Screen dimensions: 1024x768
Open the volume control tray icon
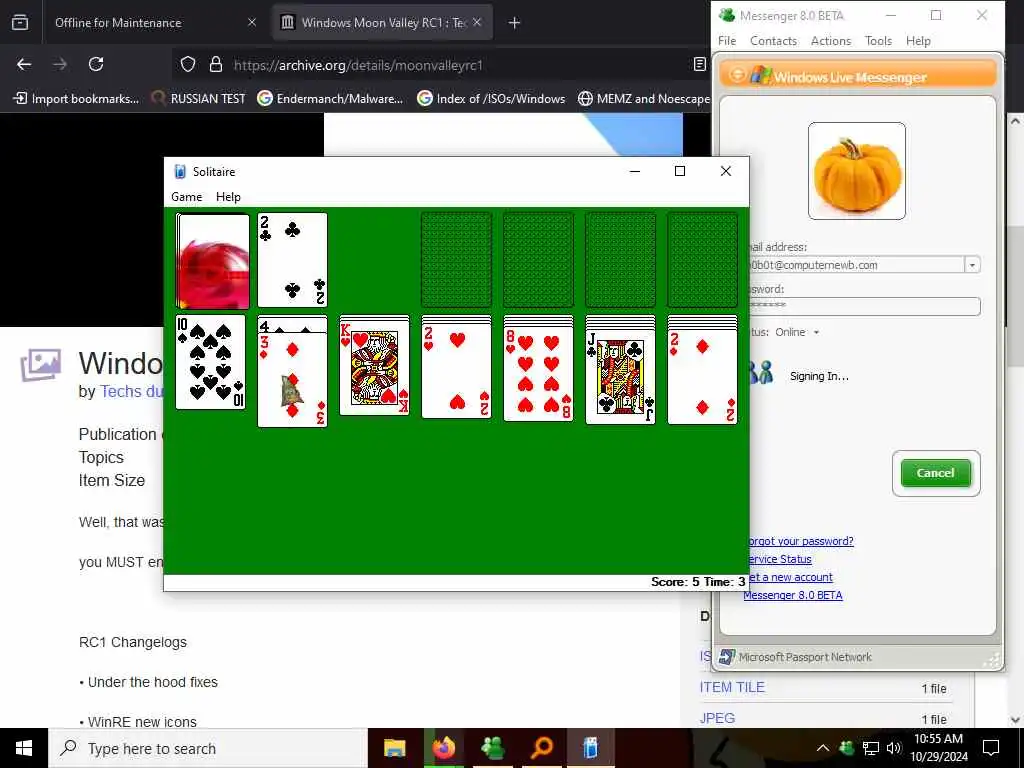[x=893, y=748]
